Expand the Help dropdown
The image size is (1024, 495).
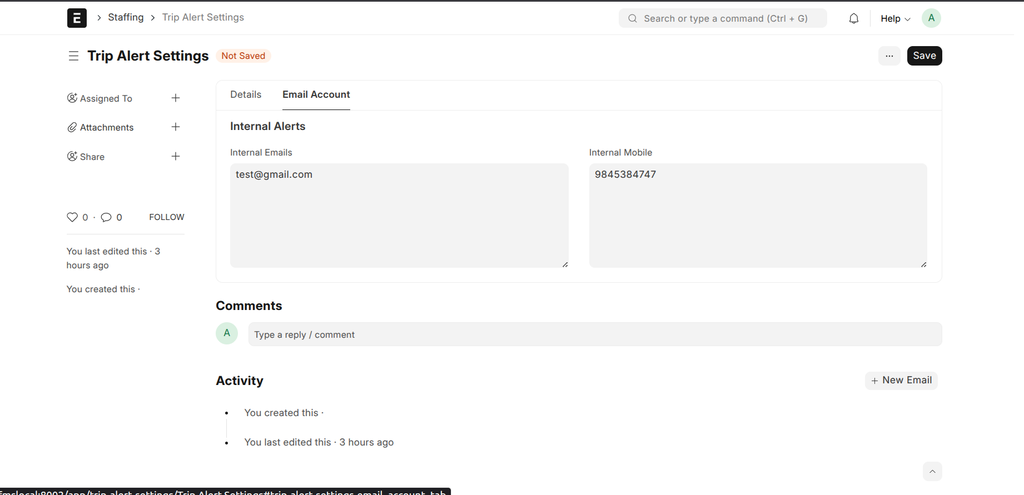895,18
